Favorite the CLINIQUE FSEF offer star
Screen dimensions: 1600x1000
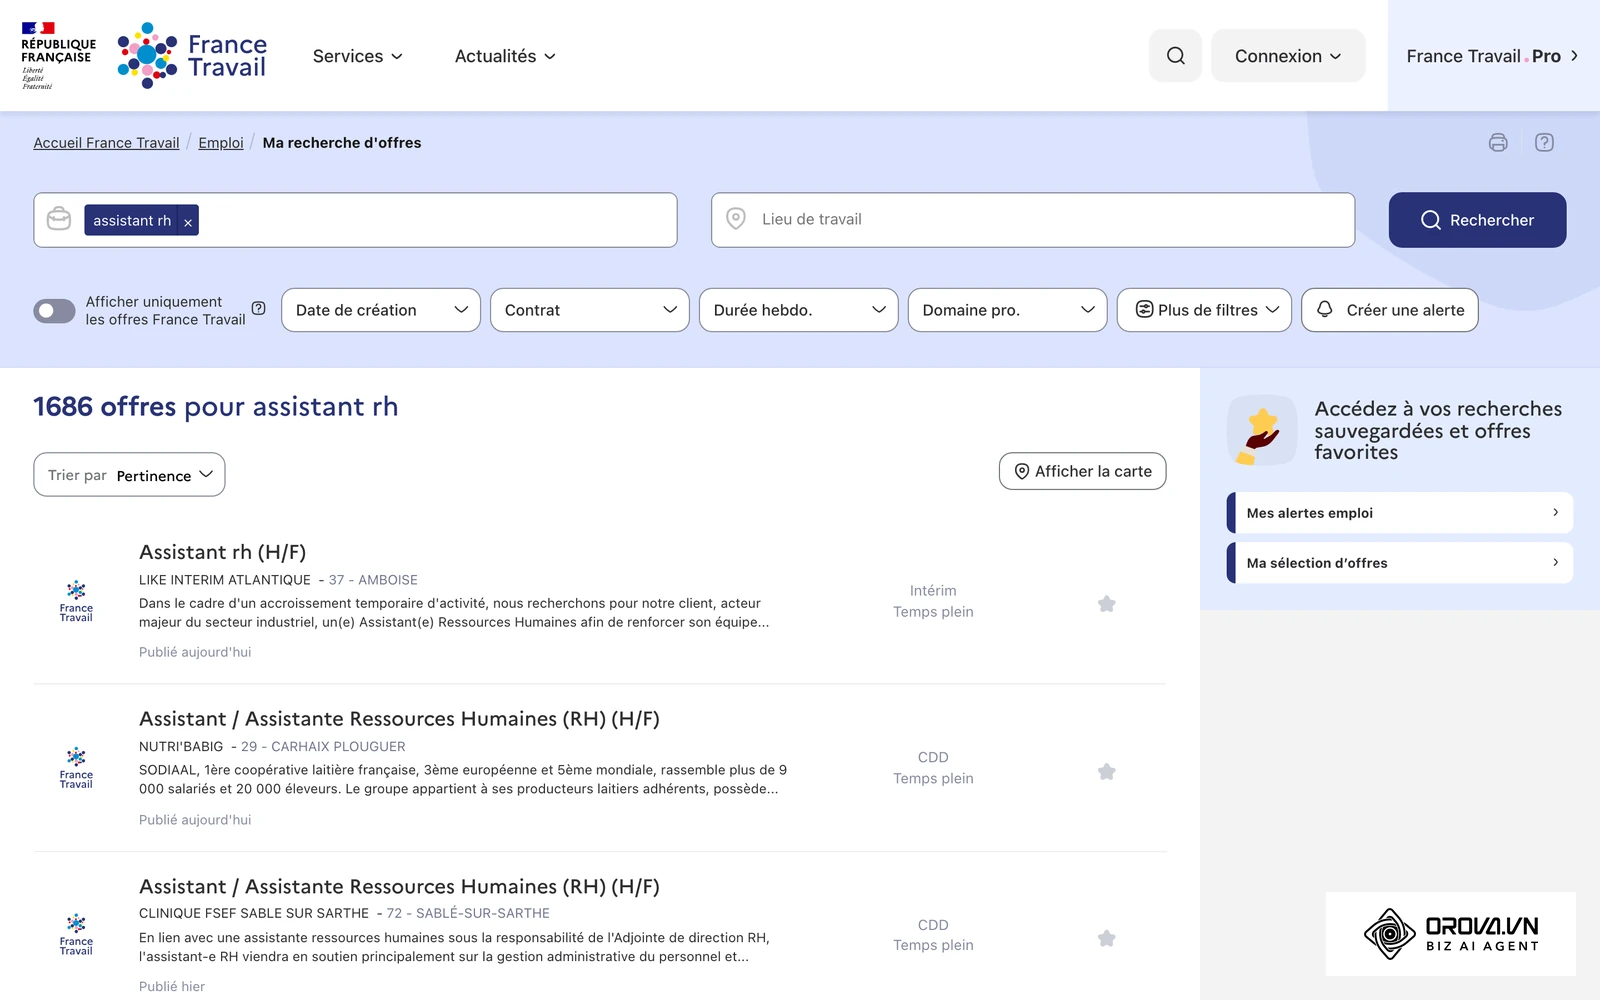point(1106,939)
